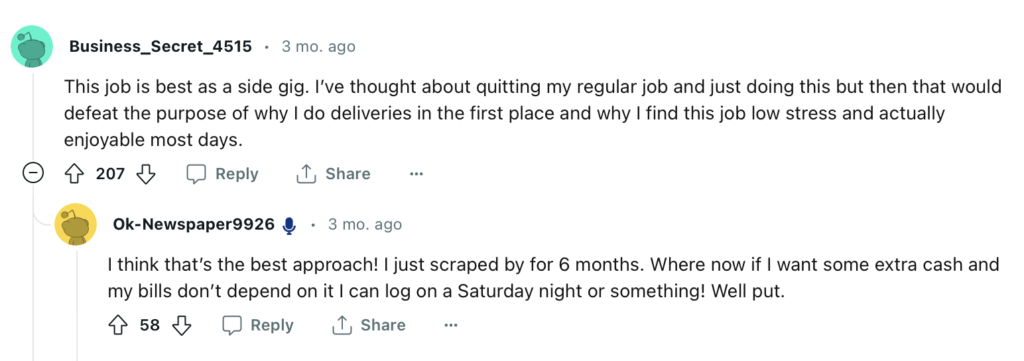Click the 3 mo. ago timestamp on the reply

tap(364, 225)
